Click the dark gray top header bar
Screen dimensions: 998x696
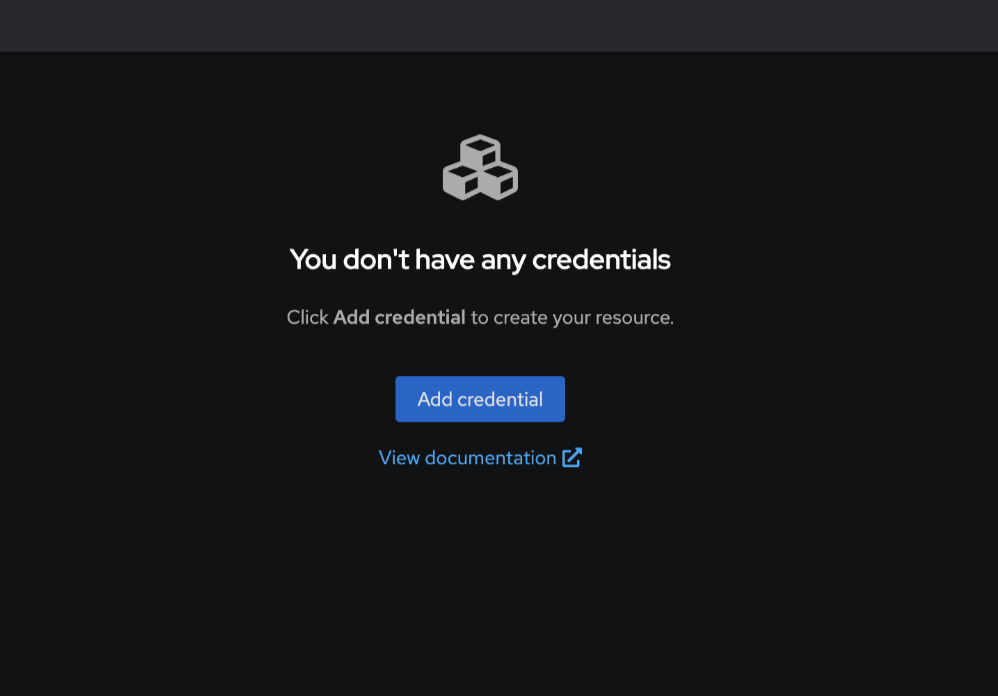tap(499, 25)
